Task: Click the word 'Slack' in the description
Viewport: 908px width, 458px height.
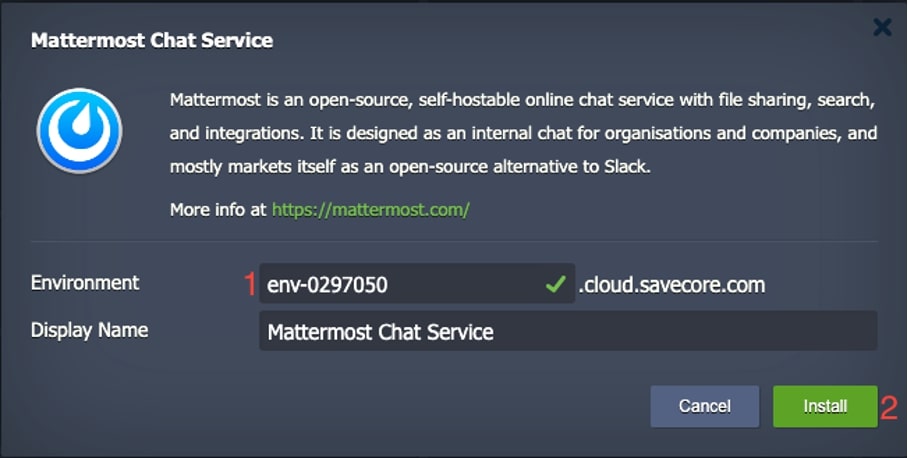Action: pyautogui.click(x=625, y=167)
